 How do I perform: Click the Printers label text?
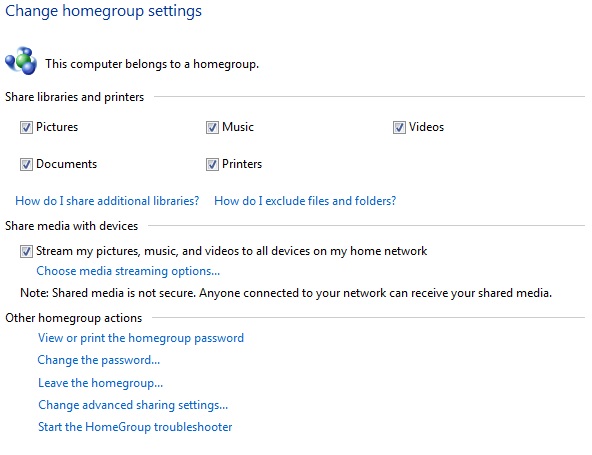click(242, 164)
